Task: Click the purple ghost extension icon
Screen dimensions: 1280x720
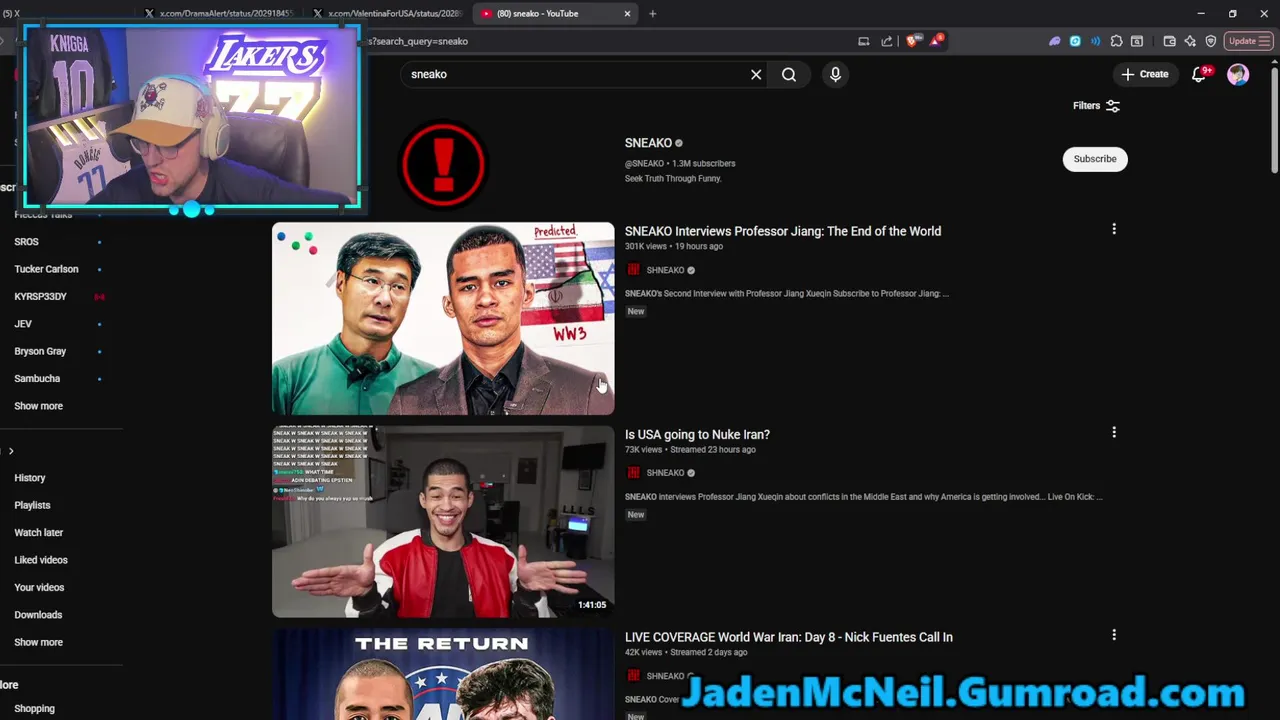Action: pyautogui.click(x=1054, y=41)
